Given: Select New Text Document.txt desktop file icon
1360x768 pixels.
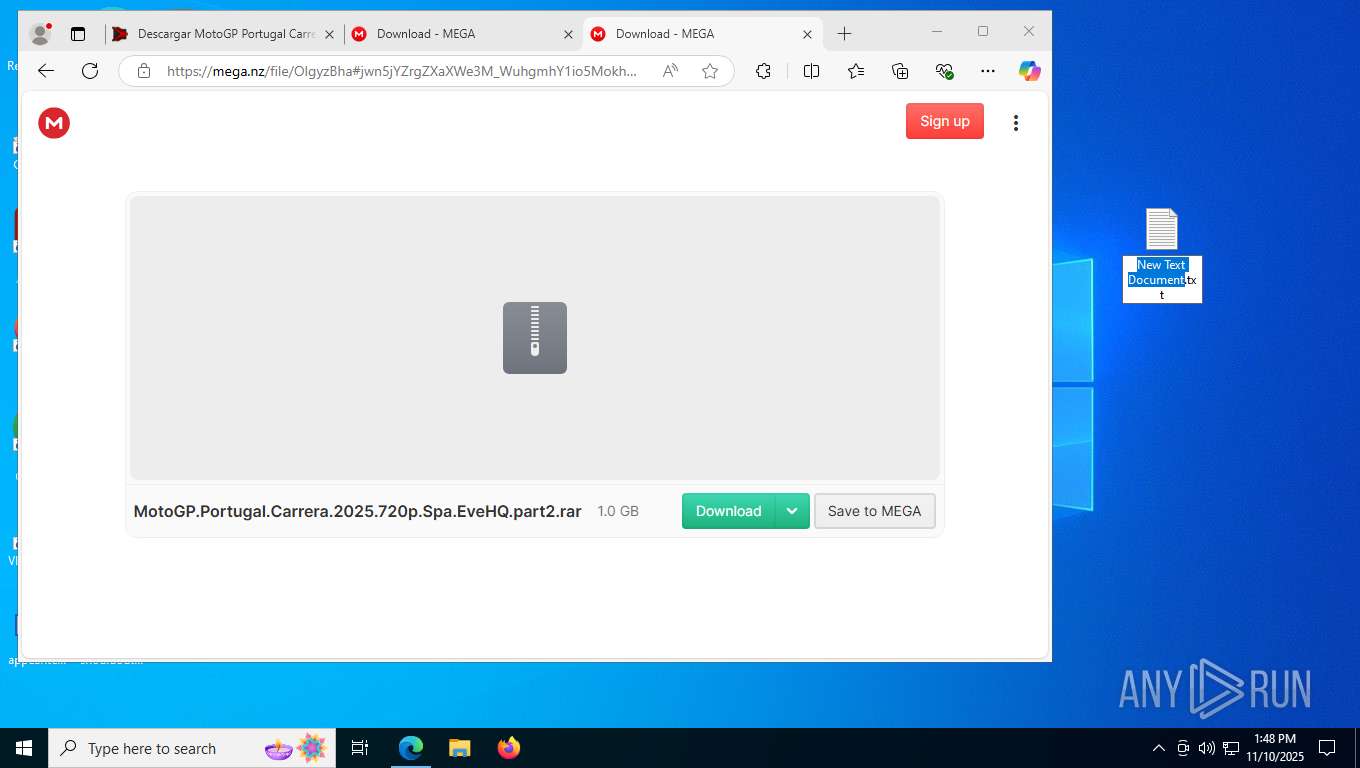Looking at the screenshot, I should (x=1162, y=229).
